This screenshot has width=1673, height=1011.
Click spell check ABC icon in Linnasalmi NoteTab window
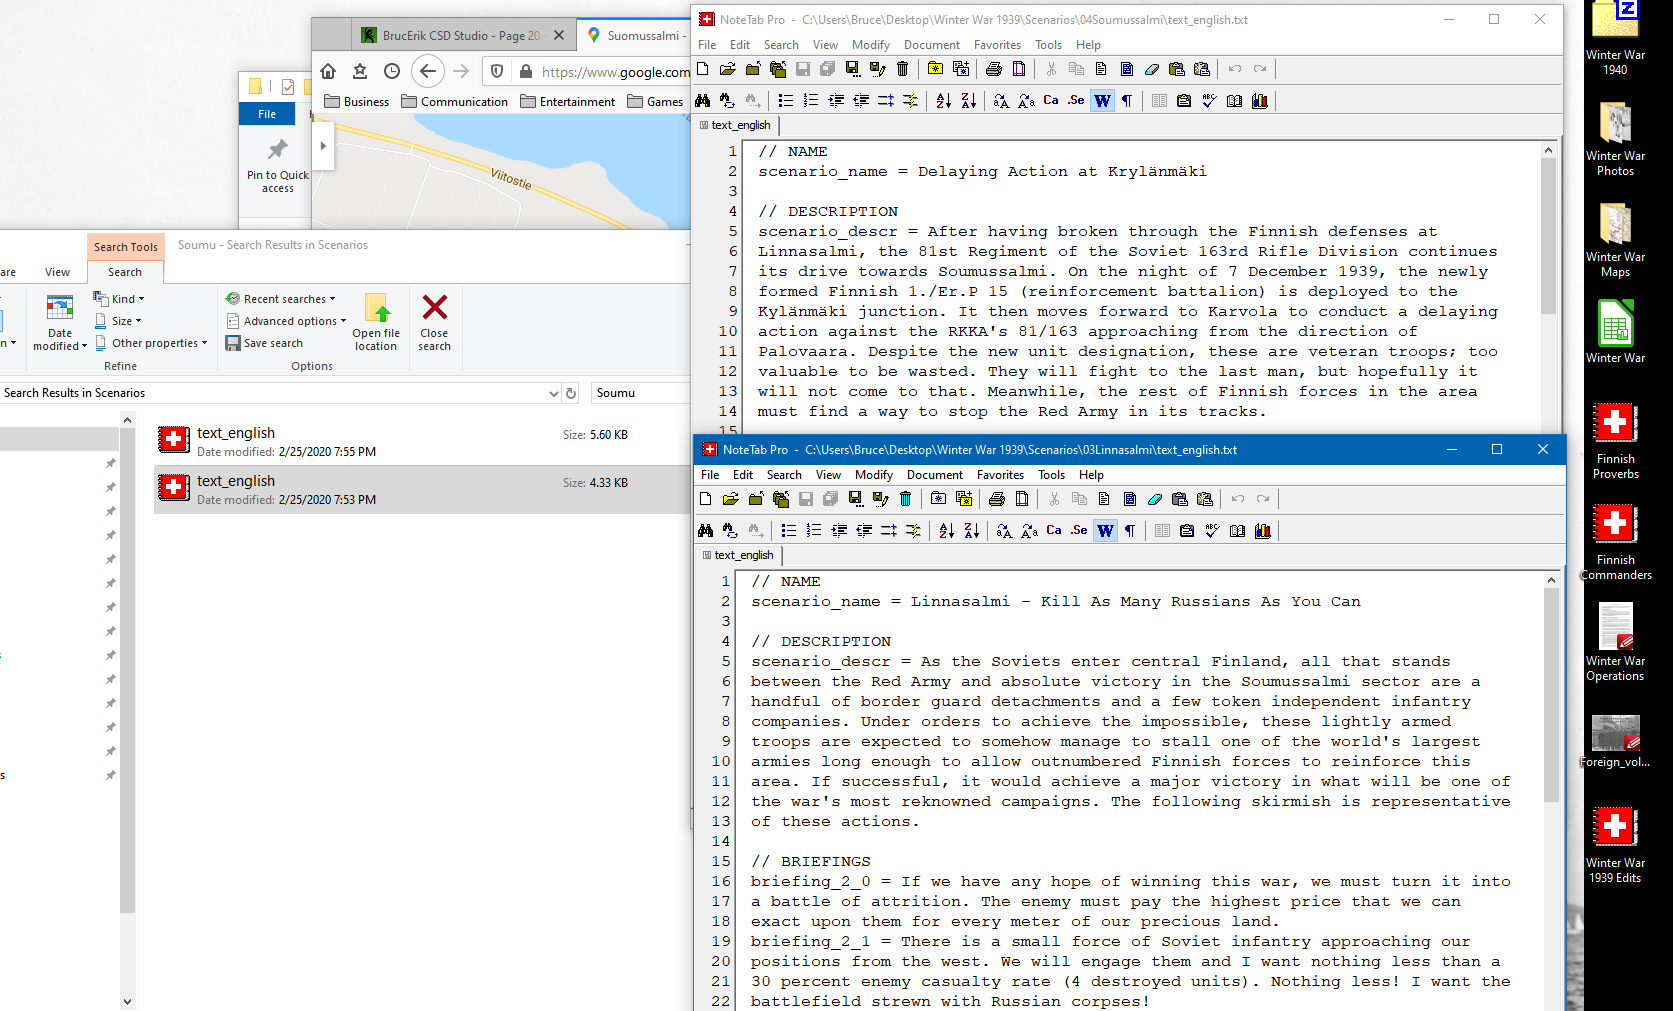coord(1212,531)
